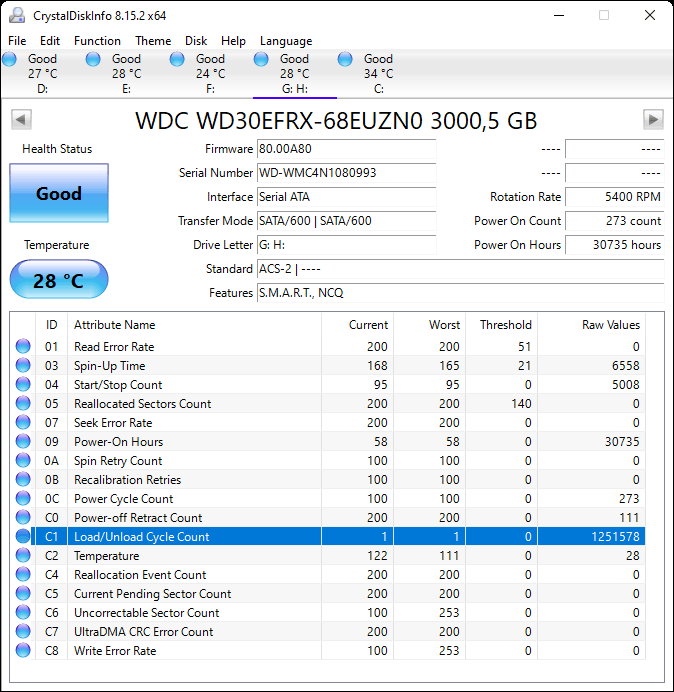Image resolution: width=674 pixels, height=692 pixels.
Task: Open the File menu
Action: pyautogui.click(x=17, y=41)
